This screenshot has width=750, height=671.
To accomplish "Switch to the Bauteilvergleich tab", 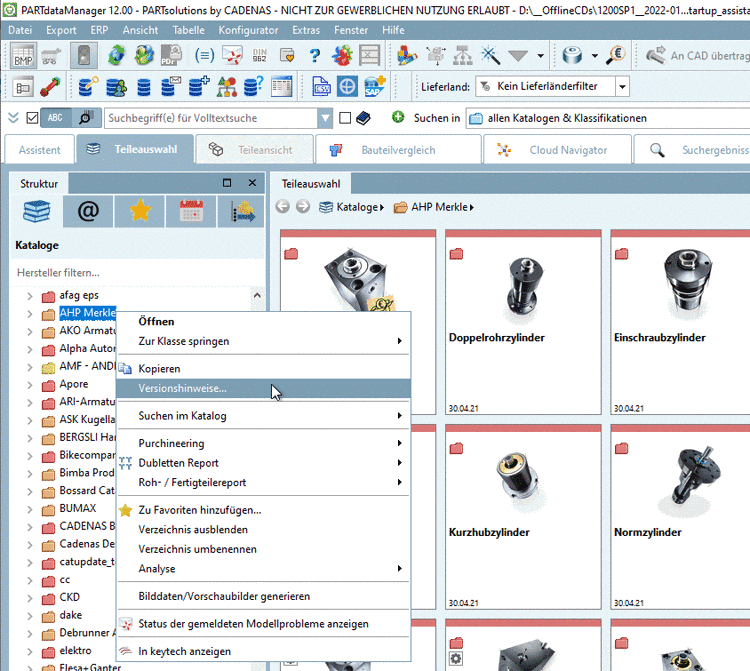I will 397,150.
